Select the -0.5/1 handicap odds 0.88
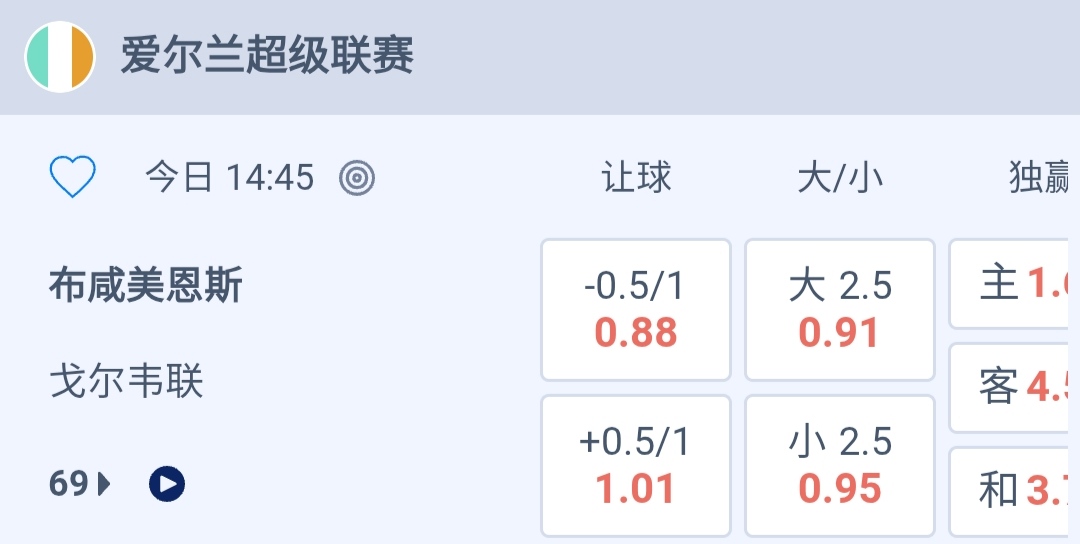This screenshot has width=1080, height=544. 636,310
